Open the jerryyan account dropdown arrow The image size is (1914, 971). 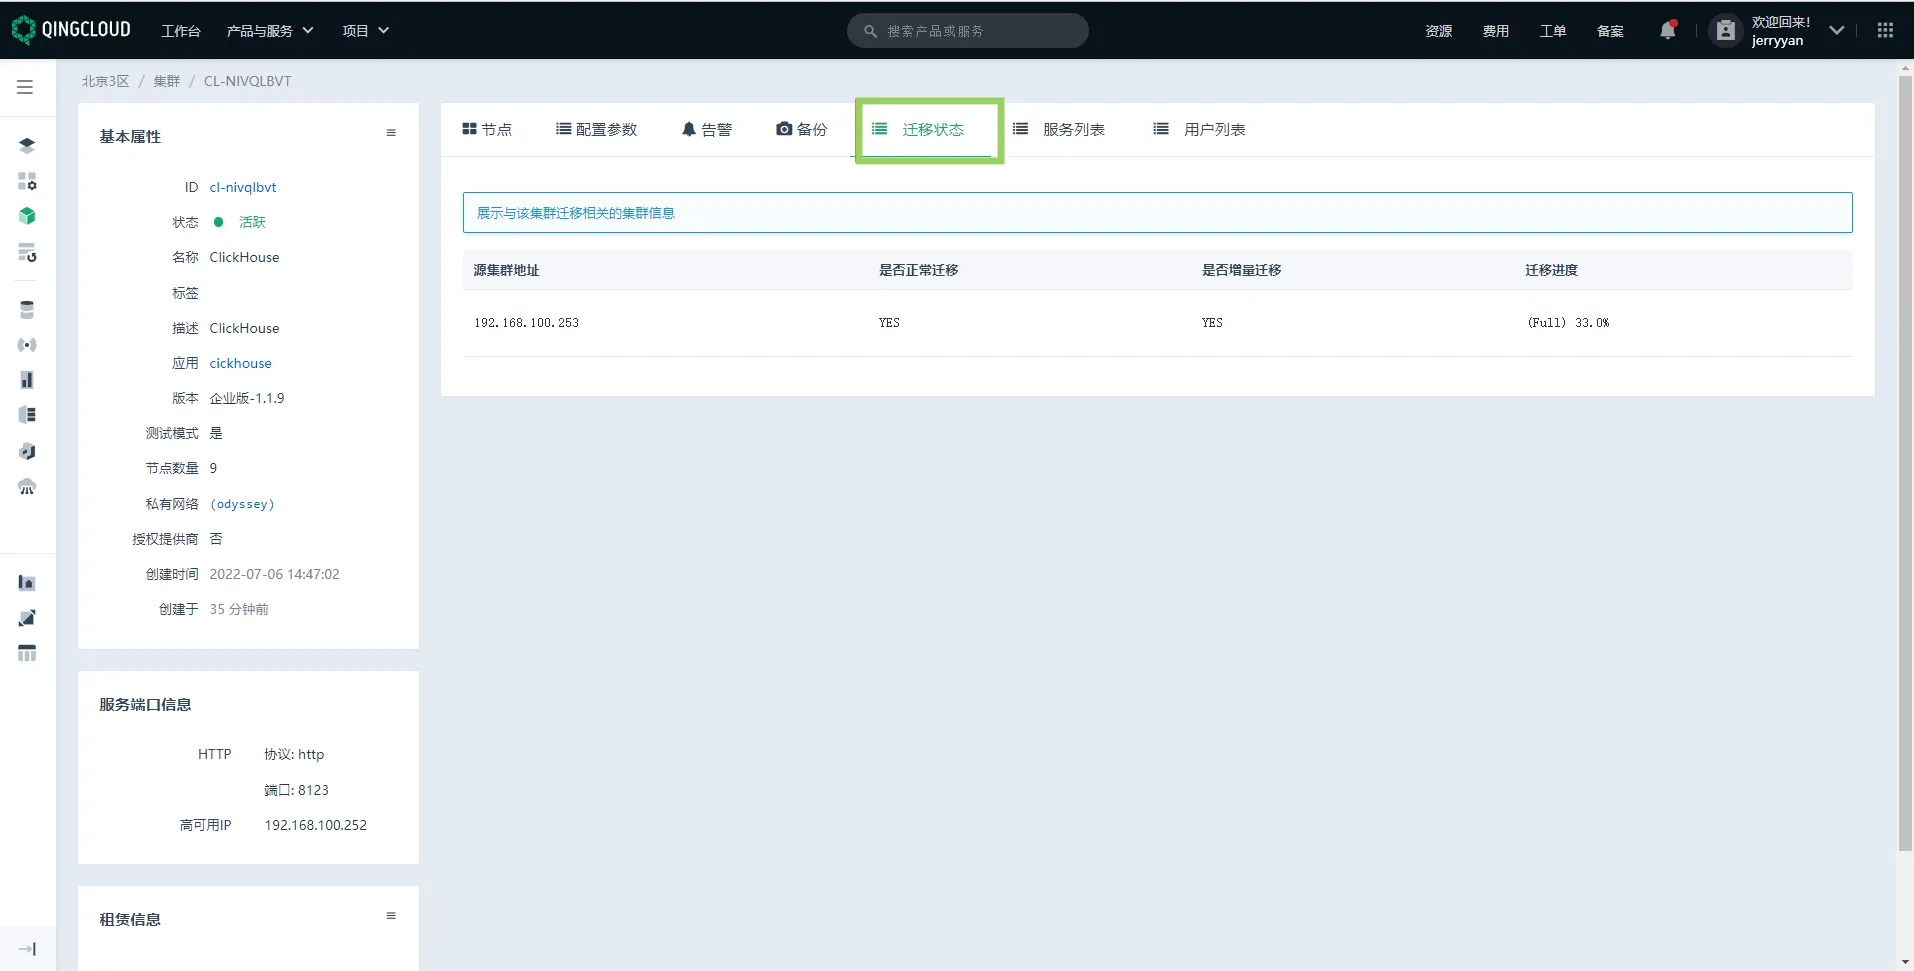coord(1836,31)
